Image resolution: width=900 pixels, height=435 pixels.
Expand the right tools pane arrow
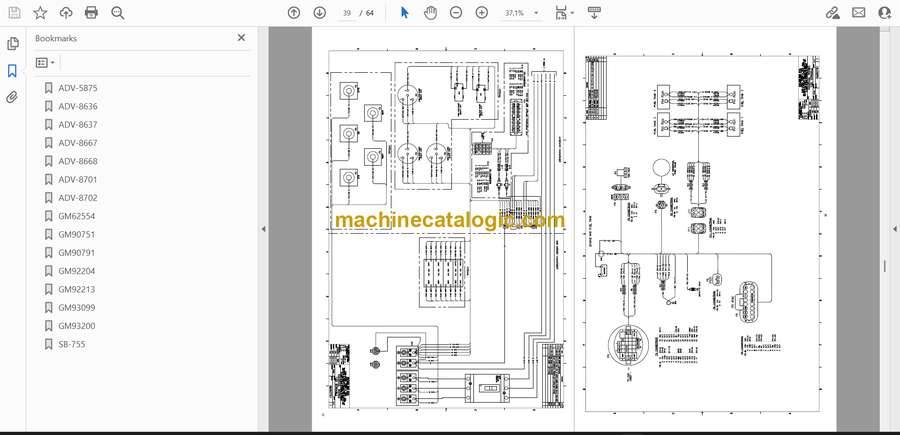[895, 229]
